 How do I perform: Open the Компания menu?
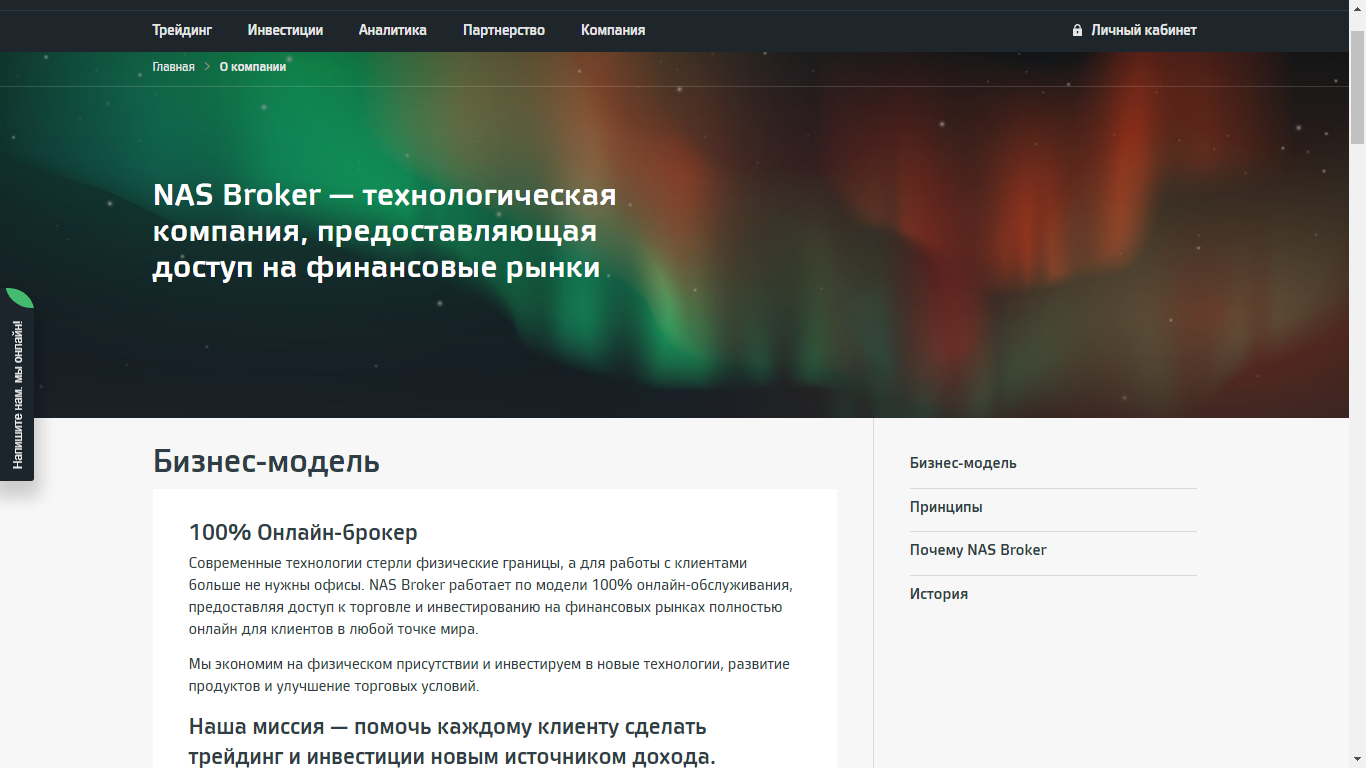click(x=613, y=30)
